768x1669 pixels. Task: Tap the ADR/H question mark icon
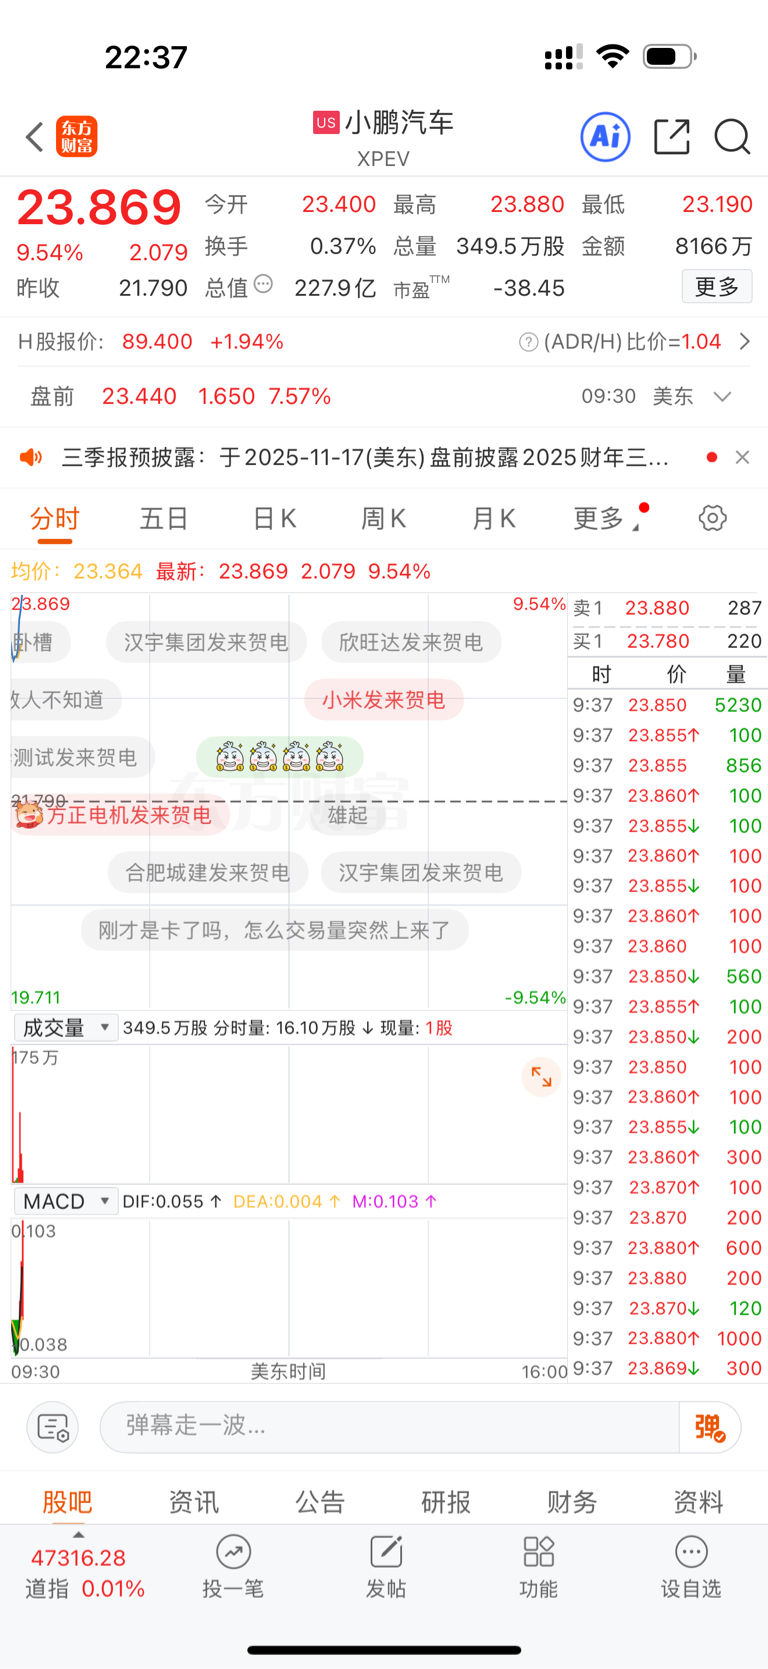(528, 342)
